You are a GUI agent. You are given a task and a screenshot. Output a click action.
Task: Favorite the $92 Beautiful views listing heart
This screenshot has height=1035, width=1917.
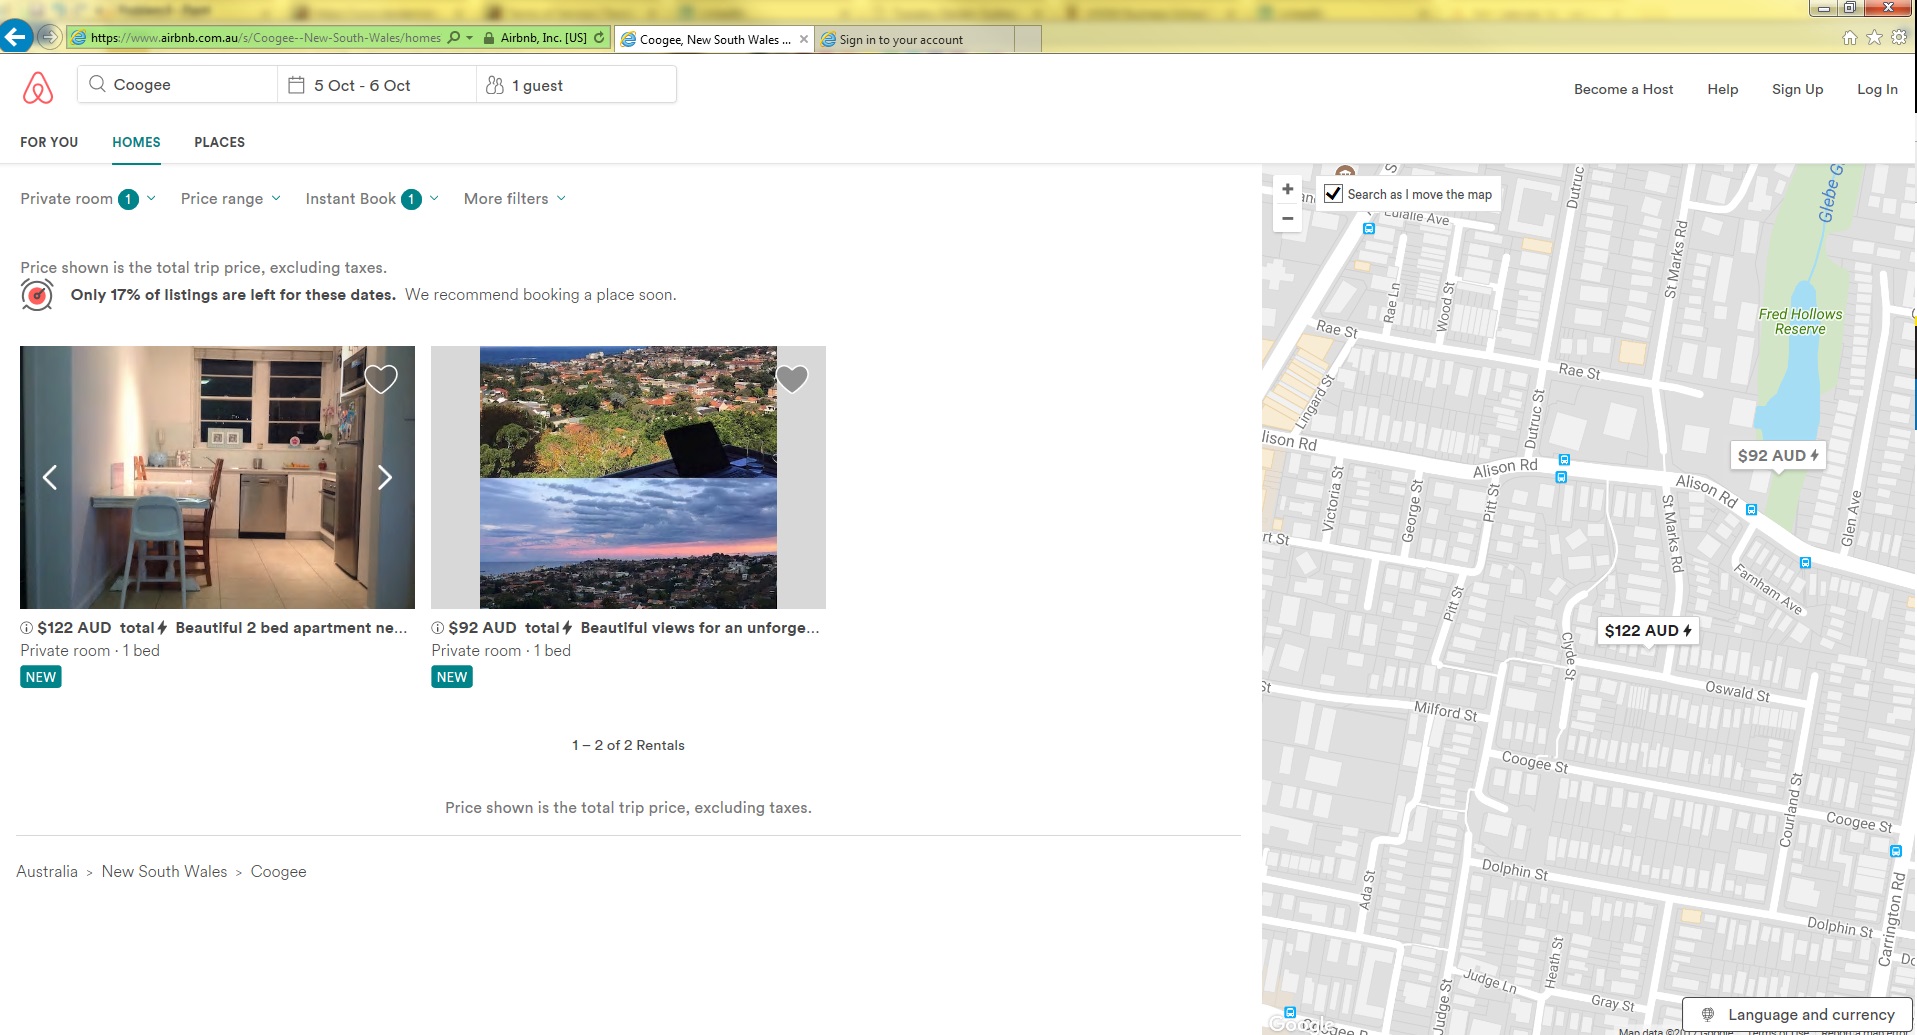pos(792,379)
